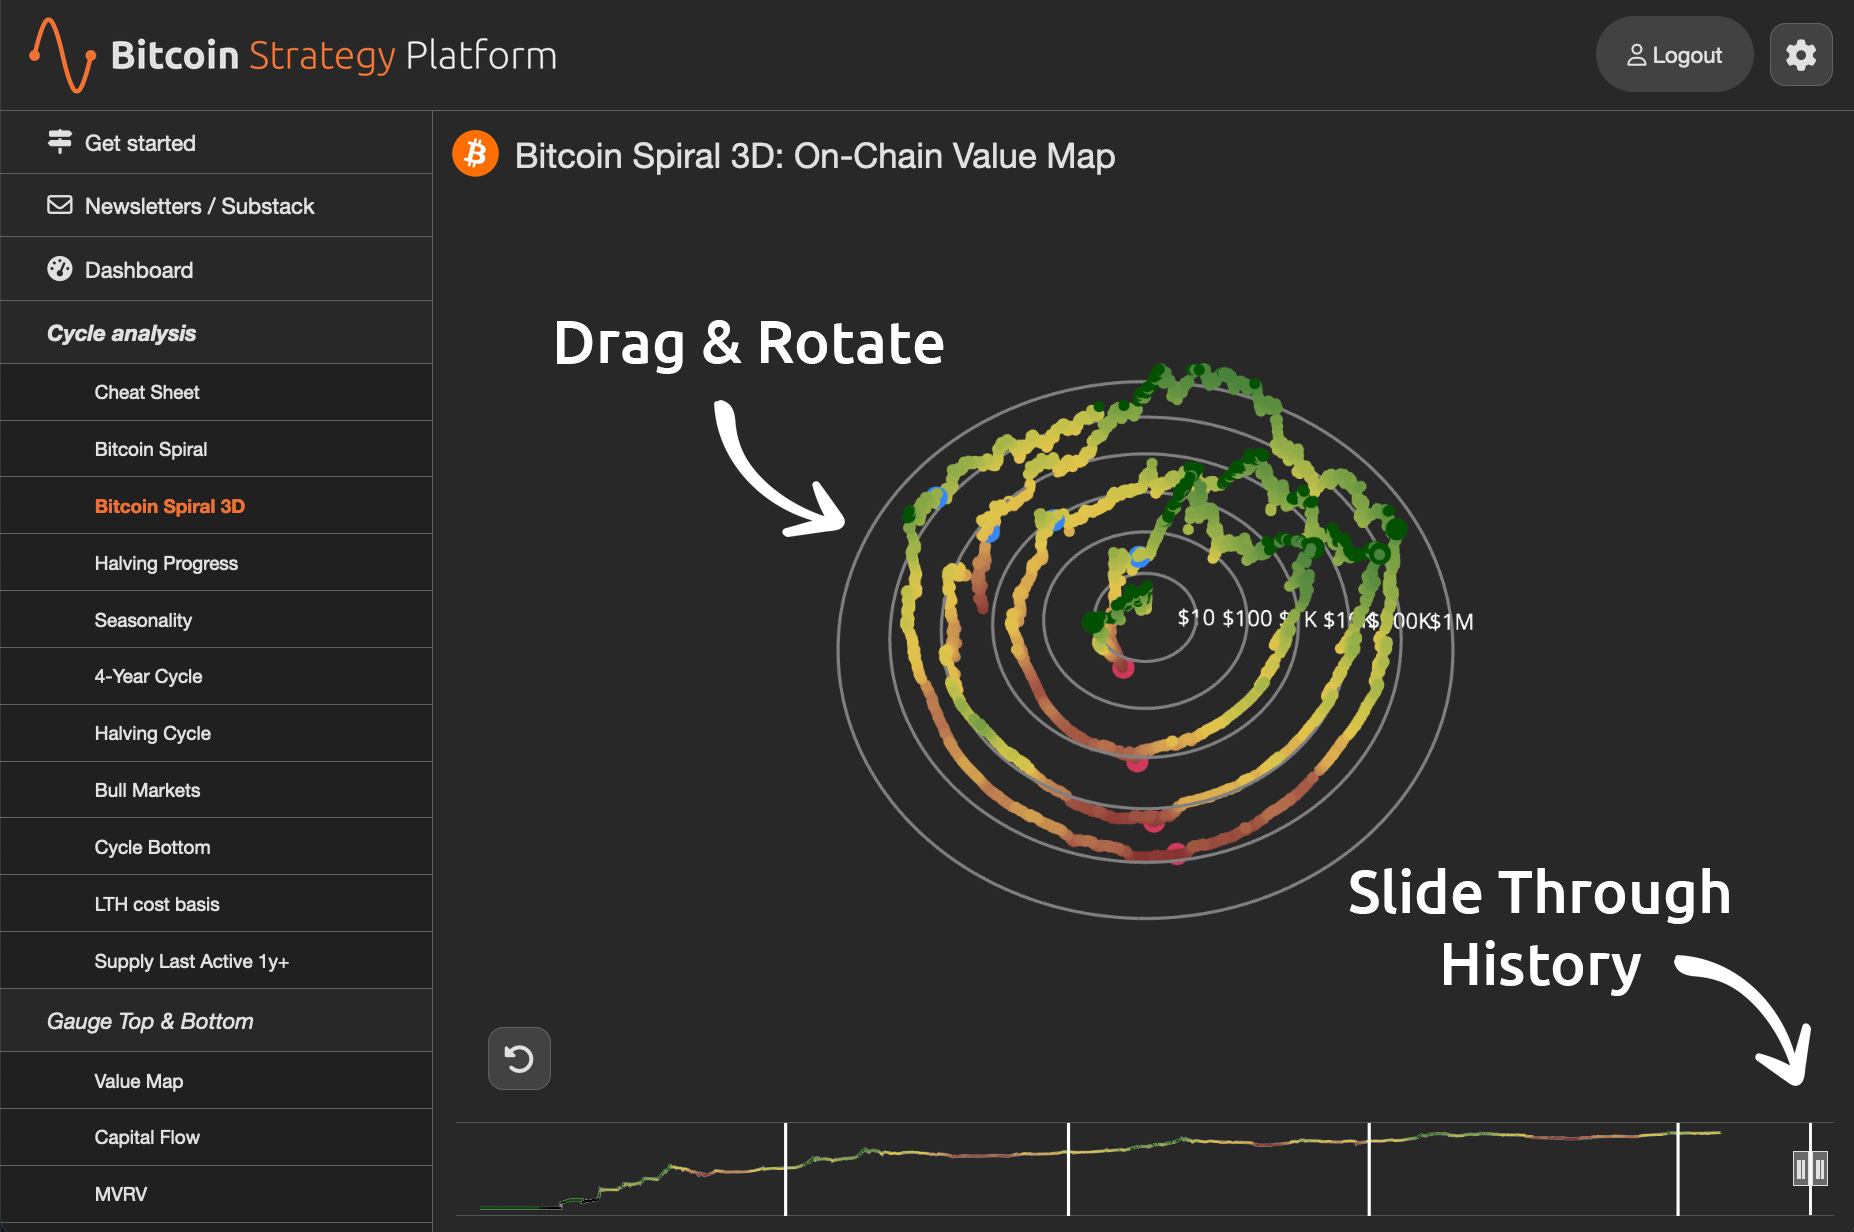The image size is (1854, 1232).
Task: Open the Cycle Bottom page
Action: point(216,847)
